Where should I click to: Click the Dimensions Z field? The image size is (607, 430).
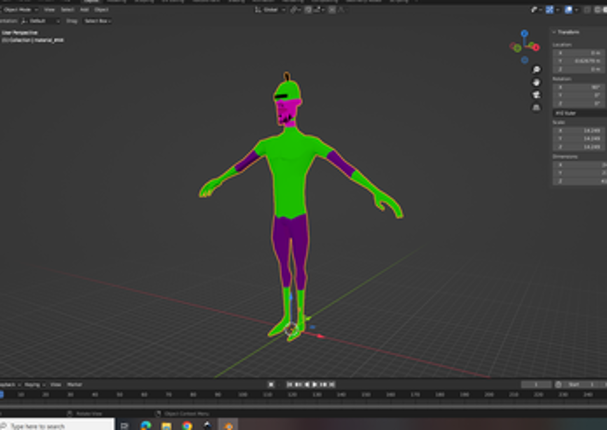(580, 181)
